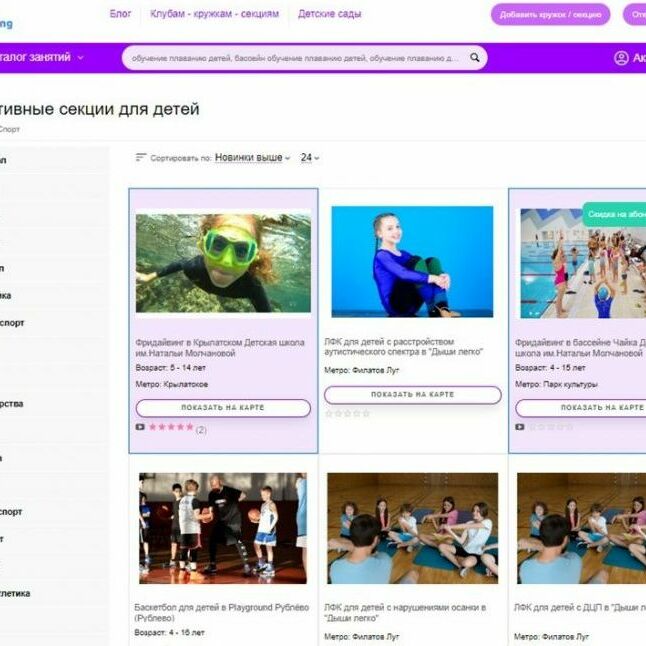
Task: Expand the catalog занятий dropdown
Action: (40, 57)
